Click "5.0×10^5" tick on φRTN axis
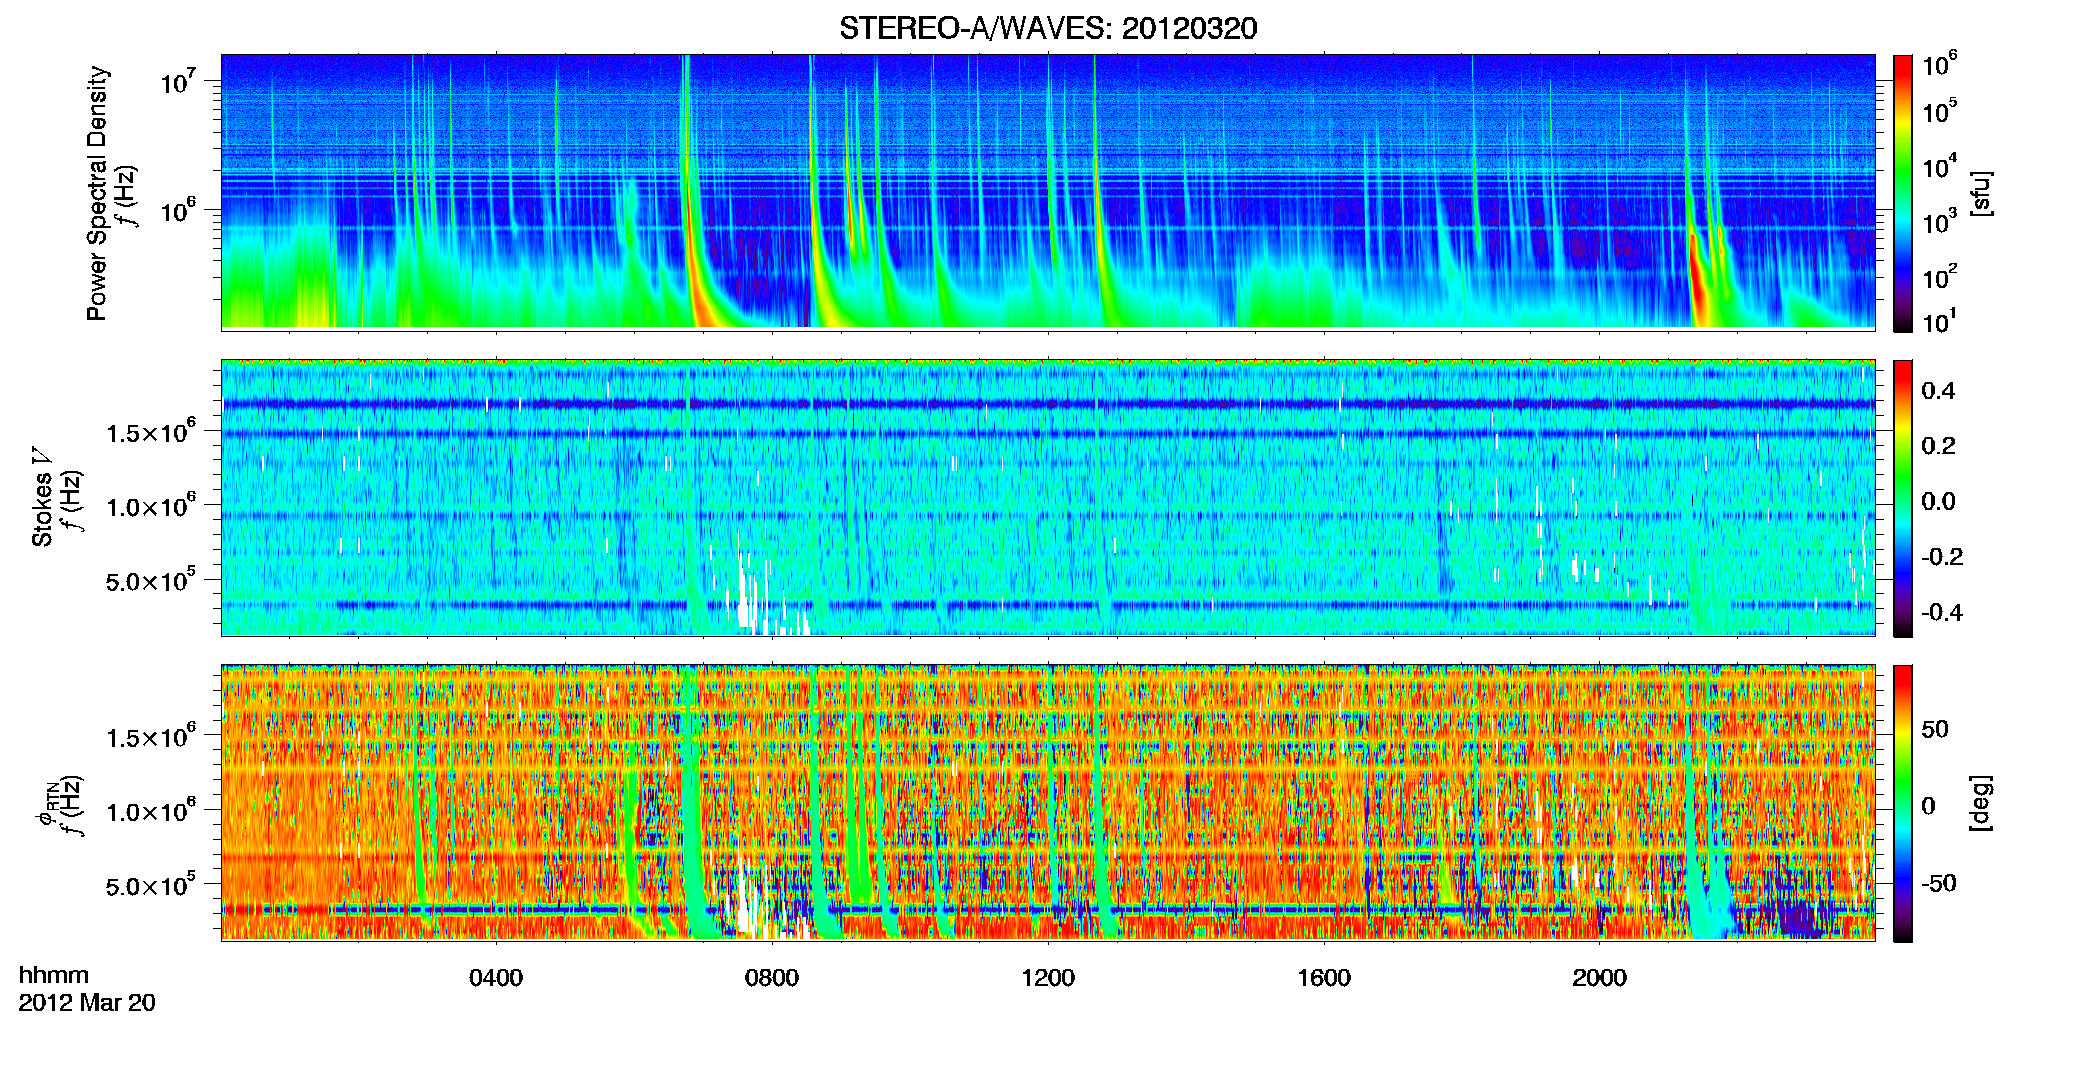This screenshot has width=2096, height=1080. tap(151, 885)
